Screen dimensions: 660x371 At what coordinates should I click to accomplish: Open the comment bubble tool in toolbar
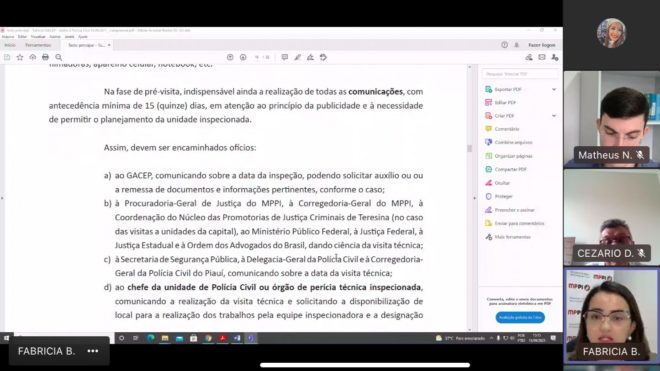285,57
